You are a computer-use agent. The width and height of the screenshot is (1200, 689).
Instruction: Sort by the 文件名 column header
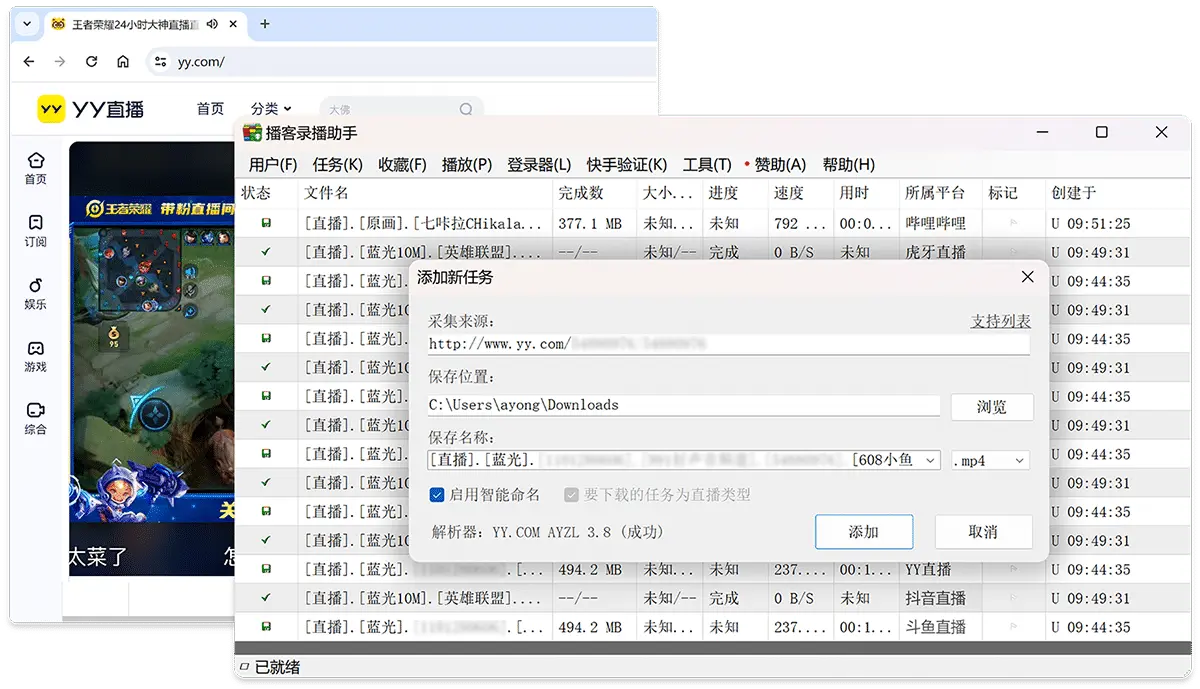tap(425, 193)
